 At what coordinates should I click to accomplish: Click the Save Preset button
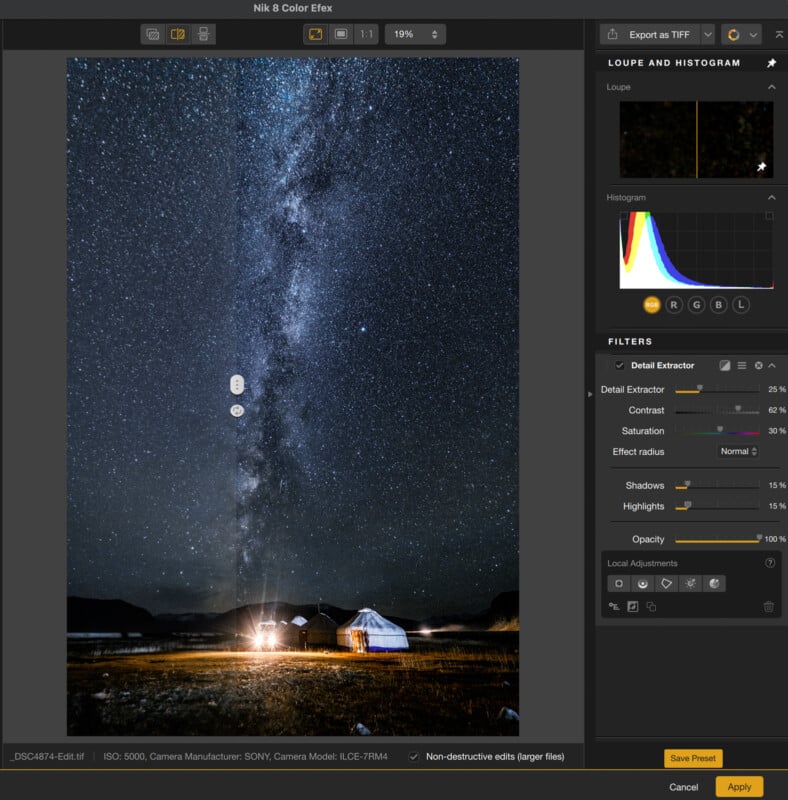point(692,759)
